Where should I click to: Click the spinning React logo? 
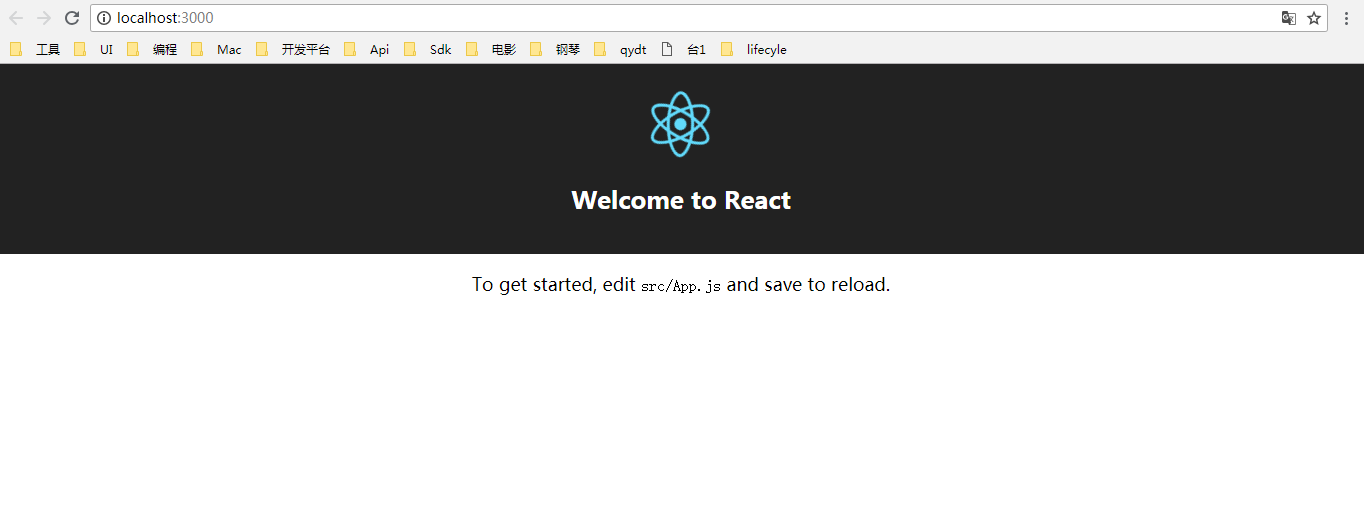tap(681, 124)
